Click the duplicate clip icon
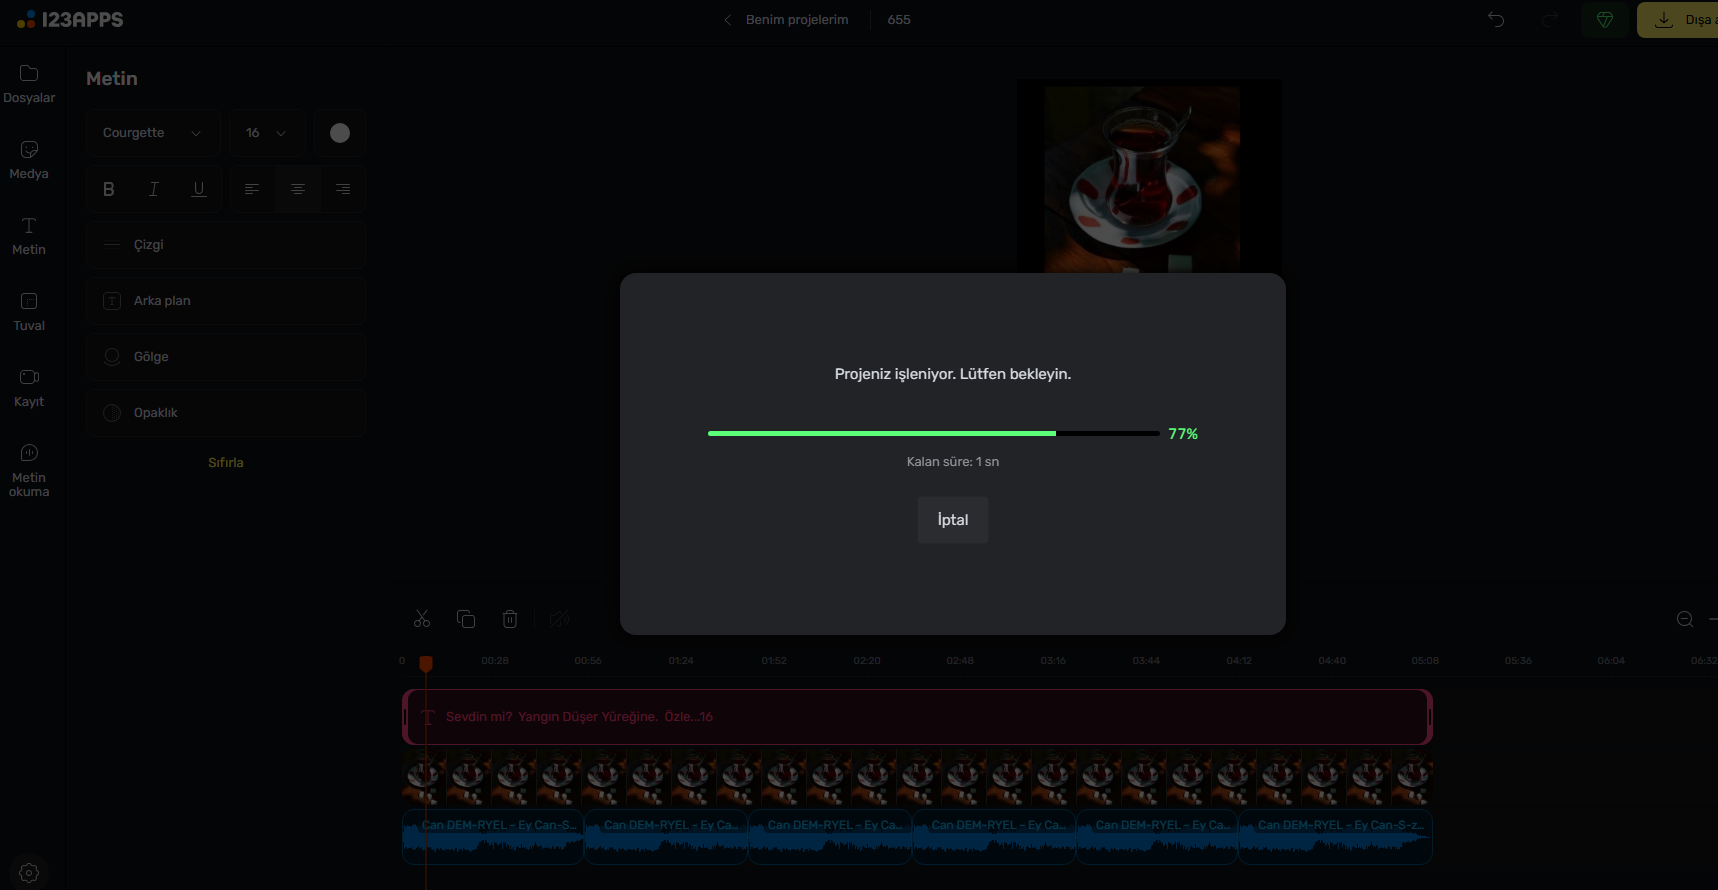 click(x=466, y=619)
